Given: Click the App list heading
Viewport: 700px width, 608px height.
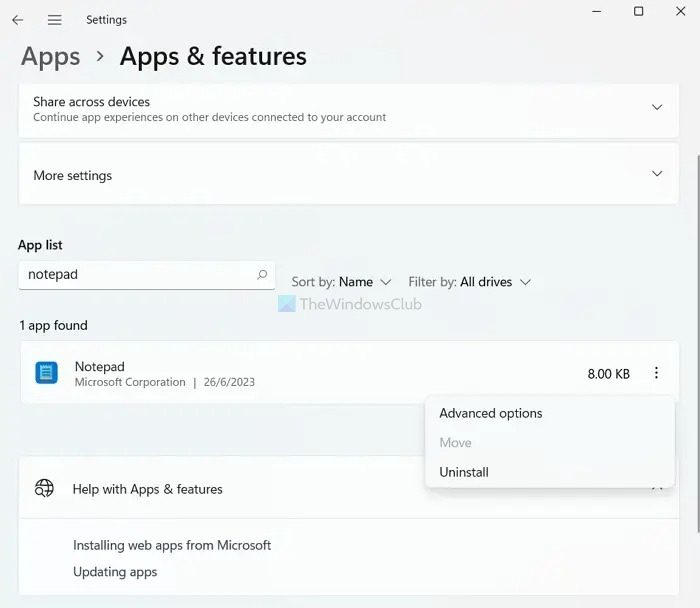Looking at the screenshot, I should [40, 245].
